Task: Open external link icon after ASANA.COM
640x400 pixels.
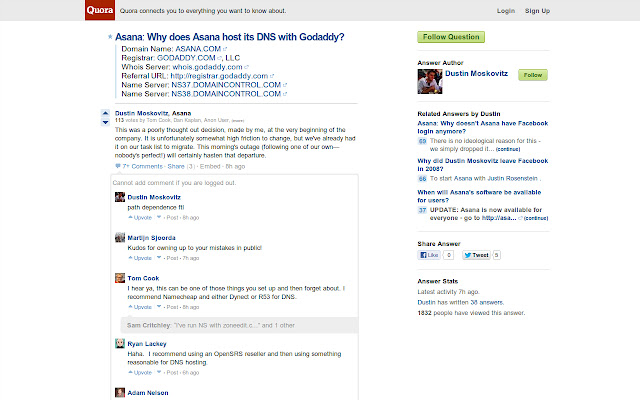Action: point(225,49)
